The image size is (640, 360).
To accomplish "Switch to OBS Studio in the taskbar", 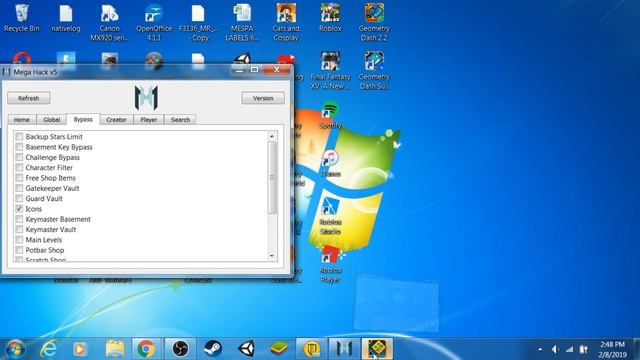I will pyautogui.click(x=180, y=349).
